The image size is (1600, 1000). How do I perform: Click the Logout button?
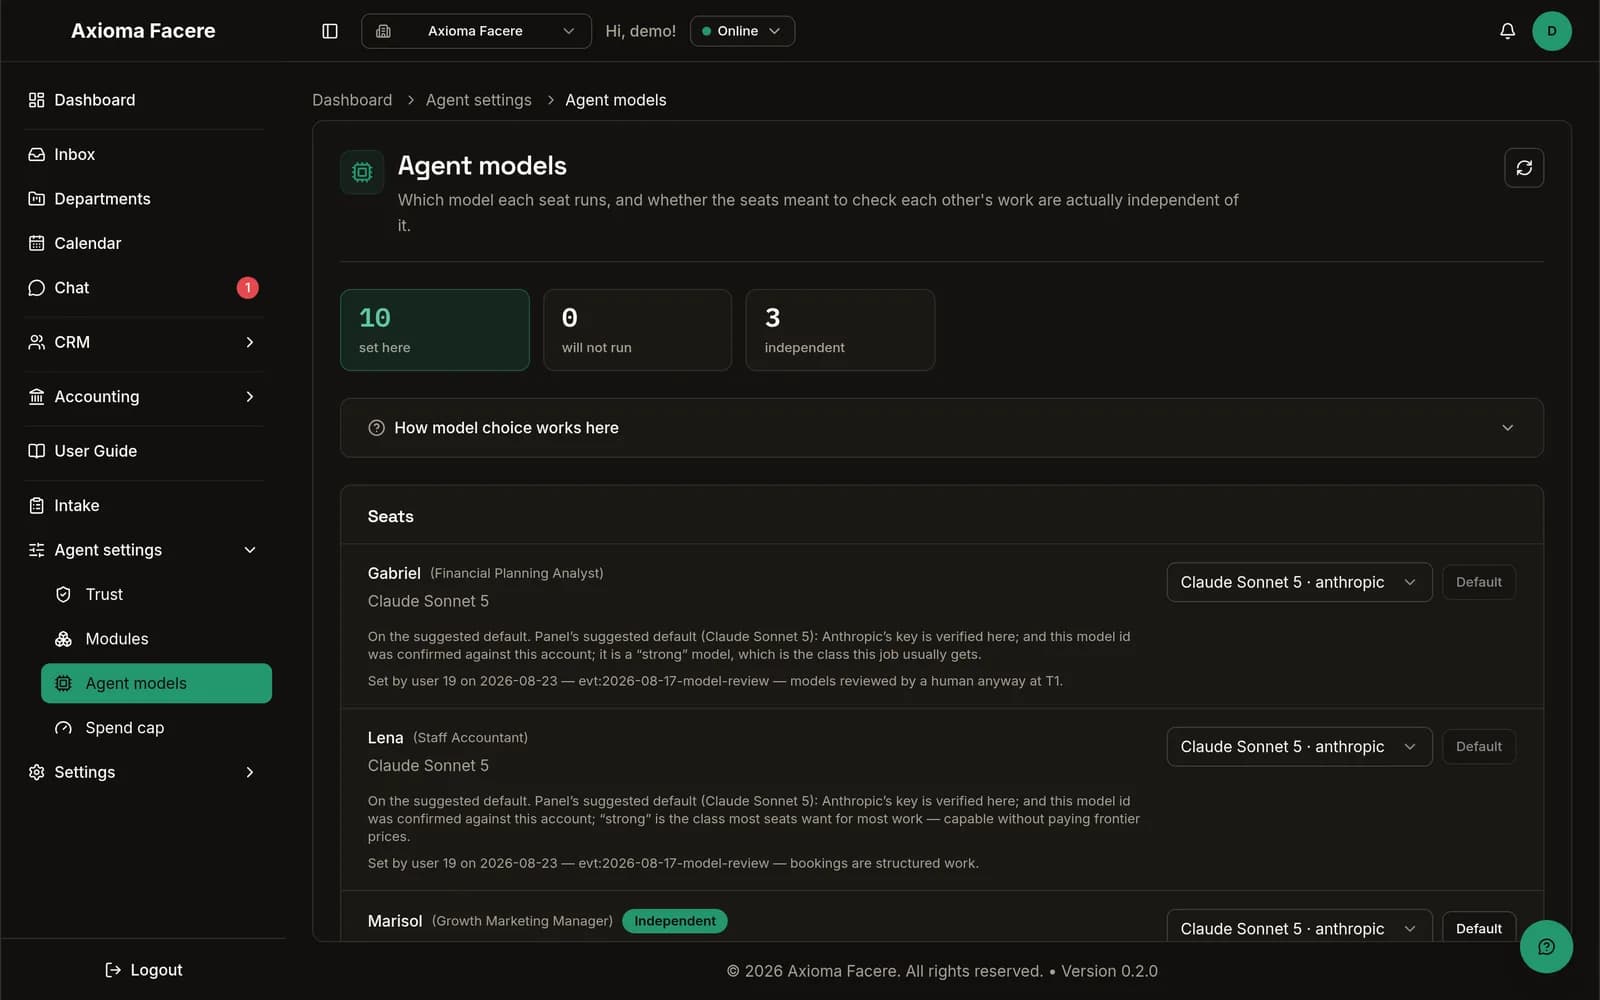point(143,970)
